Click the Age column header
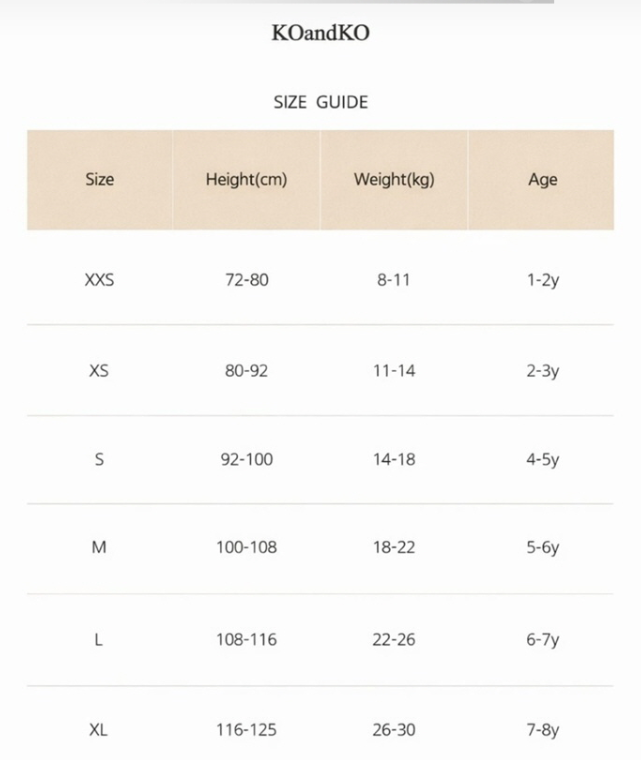The width and height of the screenshot is (641, 760). pos(542,180)
